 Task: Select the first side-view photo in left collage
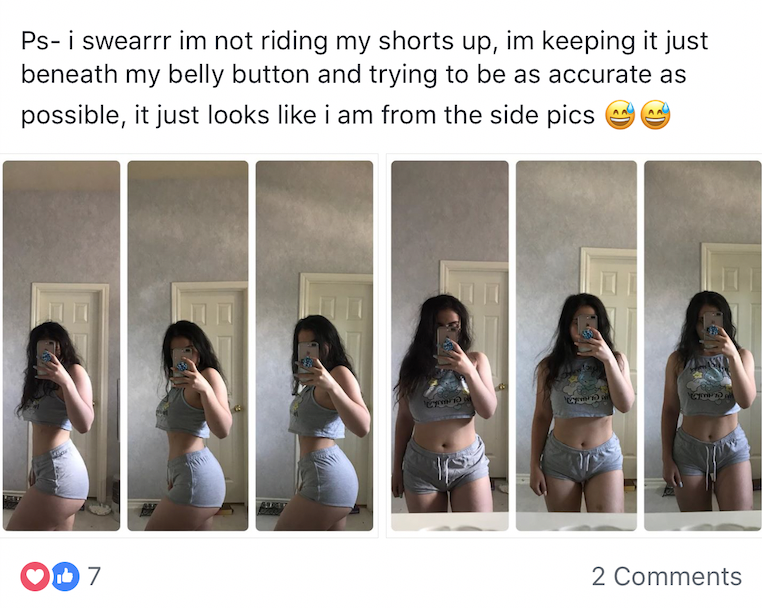(61, 345)
